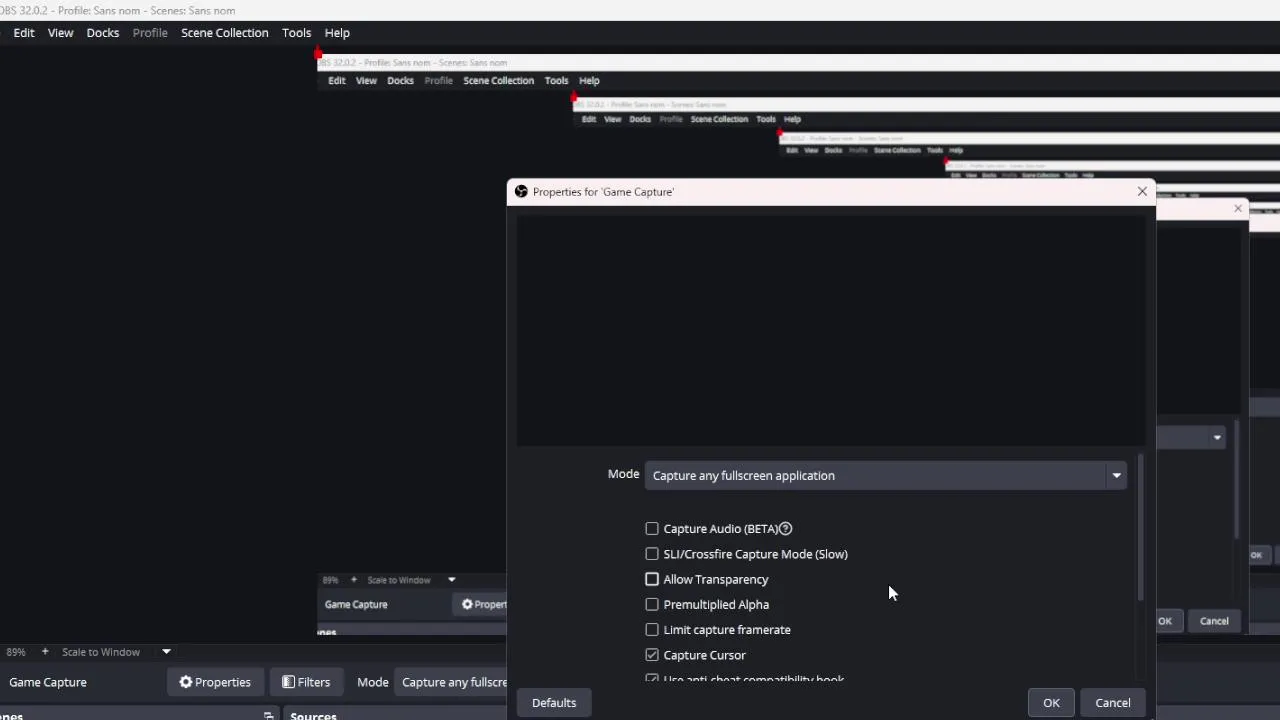Enable SLI/Crossfire Capture Mode (Slow)
Viewport: 1280px width, 720px height.
652,554
